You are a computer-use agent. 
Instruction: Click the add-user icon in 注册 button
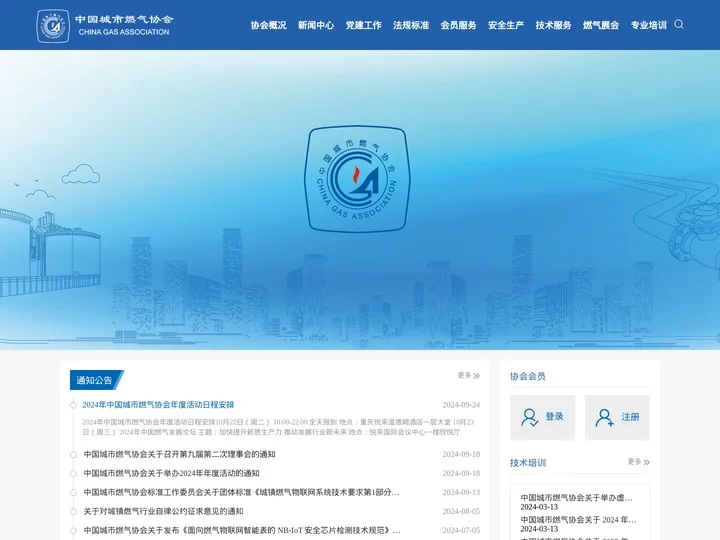pyautogui.click(x=604, y=417)
